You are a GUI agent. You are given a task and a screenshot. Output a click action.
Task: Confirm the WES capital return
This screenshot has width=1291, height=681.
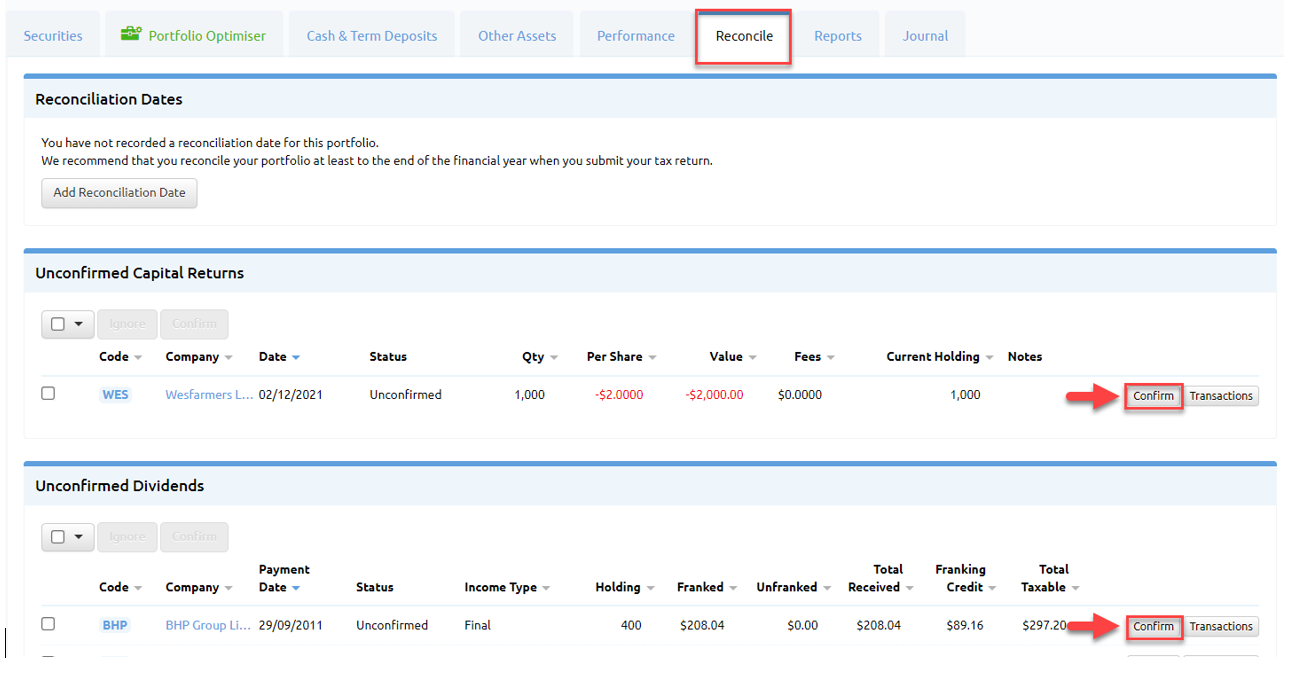(x=1153, y=395)
